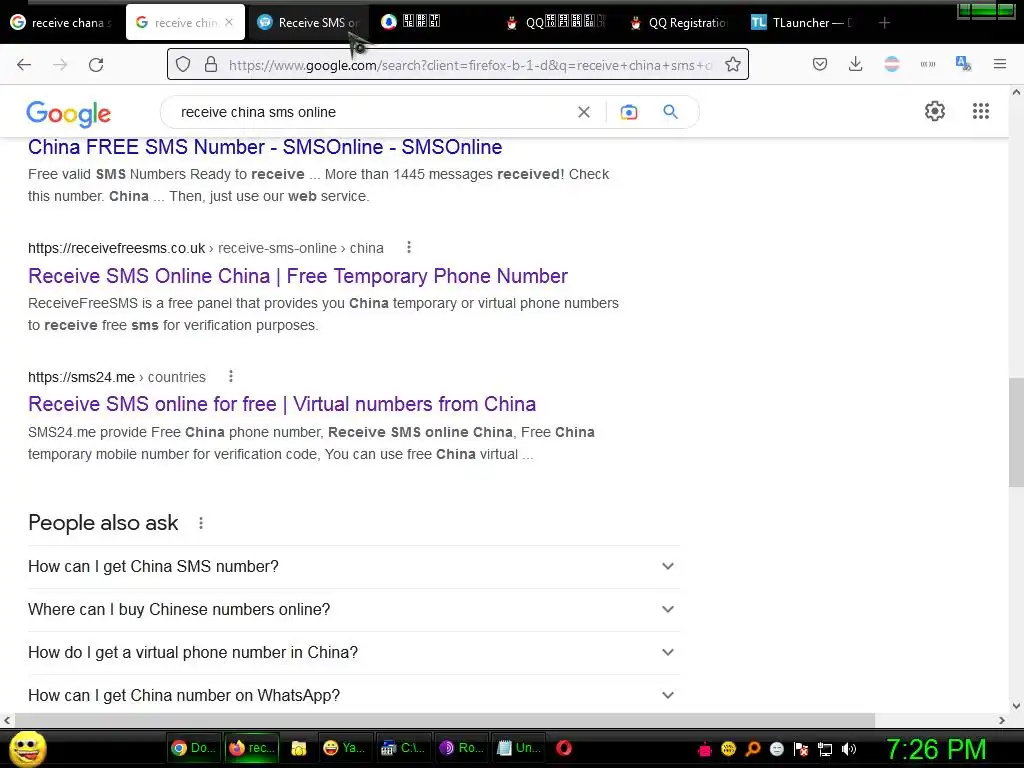Open the Pocket save button
The image size is (1024, 768).
[820, 64]
